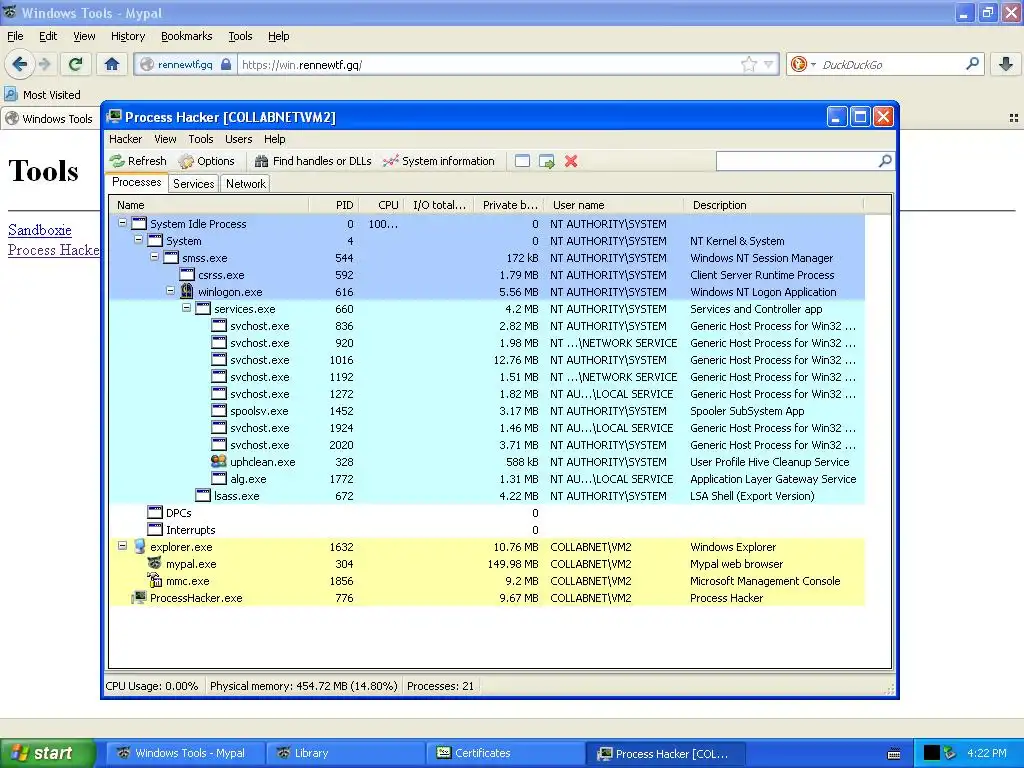Collapse the System process node
Image resolution: width=1024 pixels, height=768 pixels.
[138, 240]
